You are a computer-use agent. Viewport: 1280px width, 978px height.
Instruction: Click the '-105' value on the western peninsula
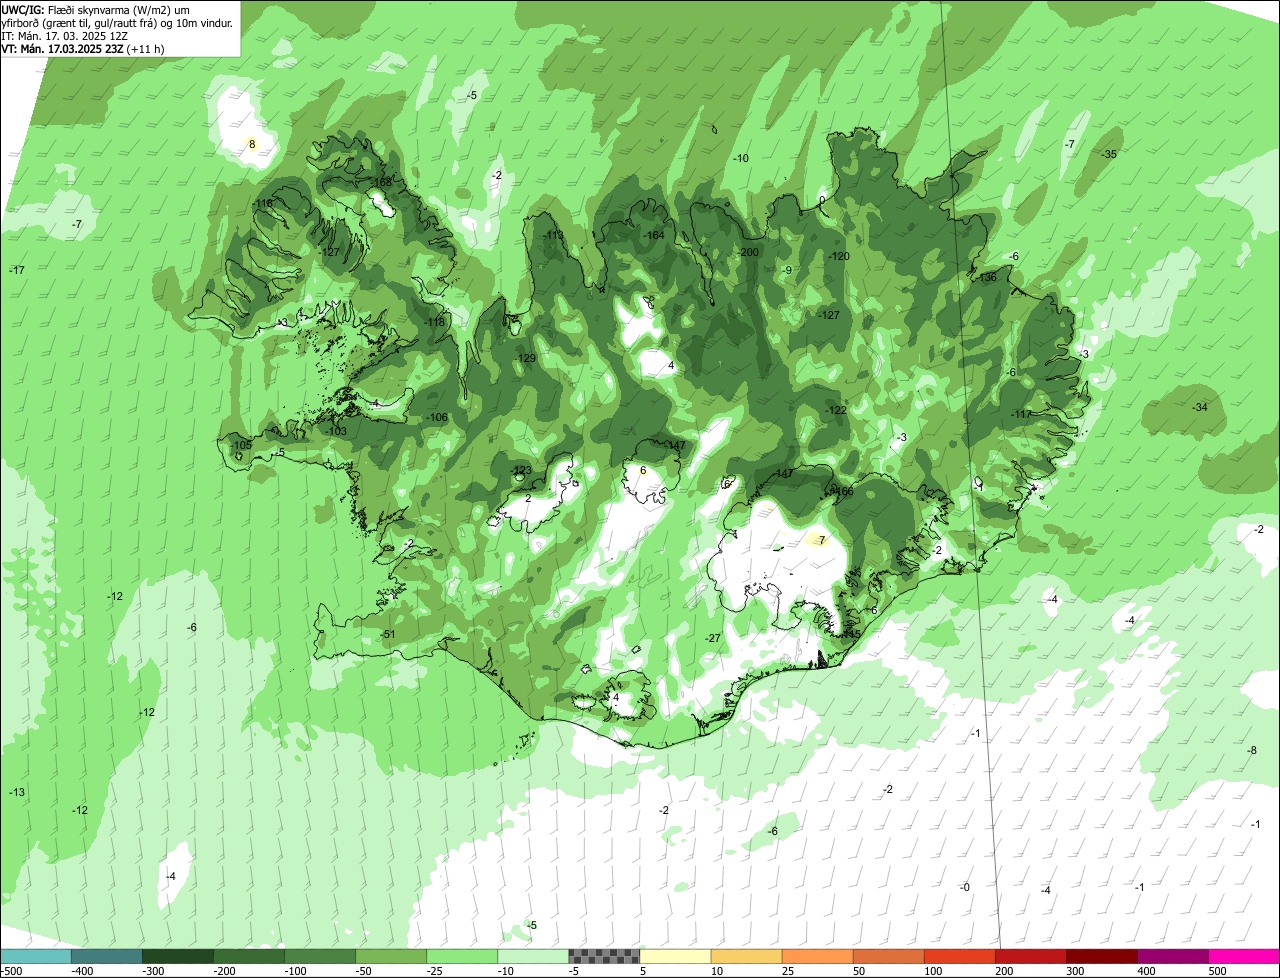tap(241, 445)
